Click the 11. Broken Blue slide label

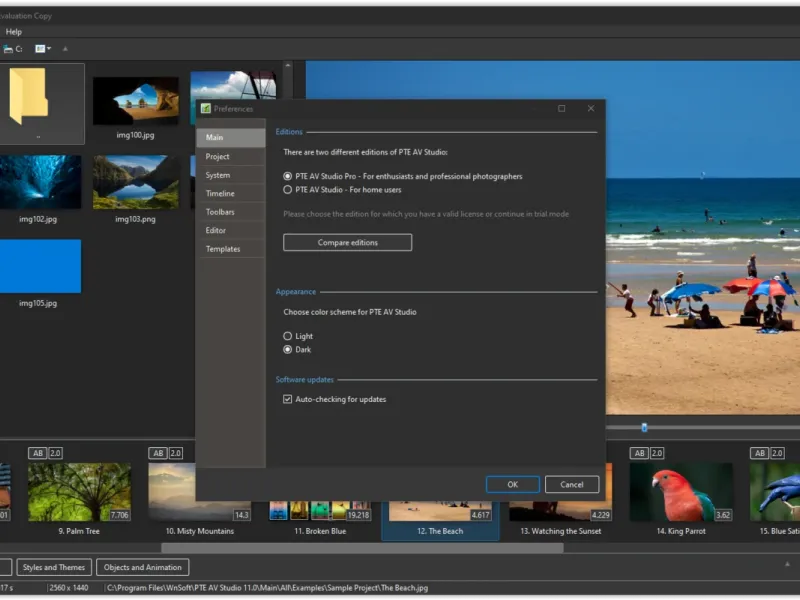[320, 531]
